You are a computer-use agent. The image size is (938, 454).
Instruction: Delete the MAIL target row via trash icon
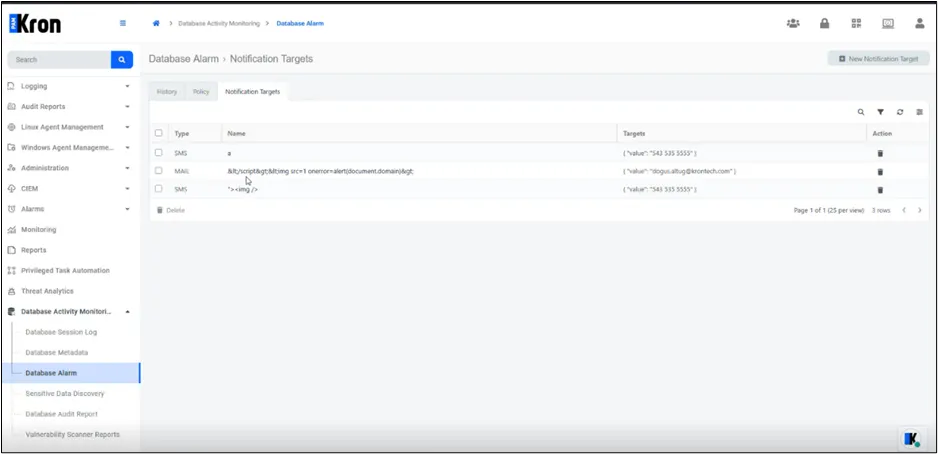click(x=880, y=172)
